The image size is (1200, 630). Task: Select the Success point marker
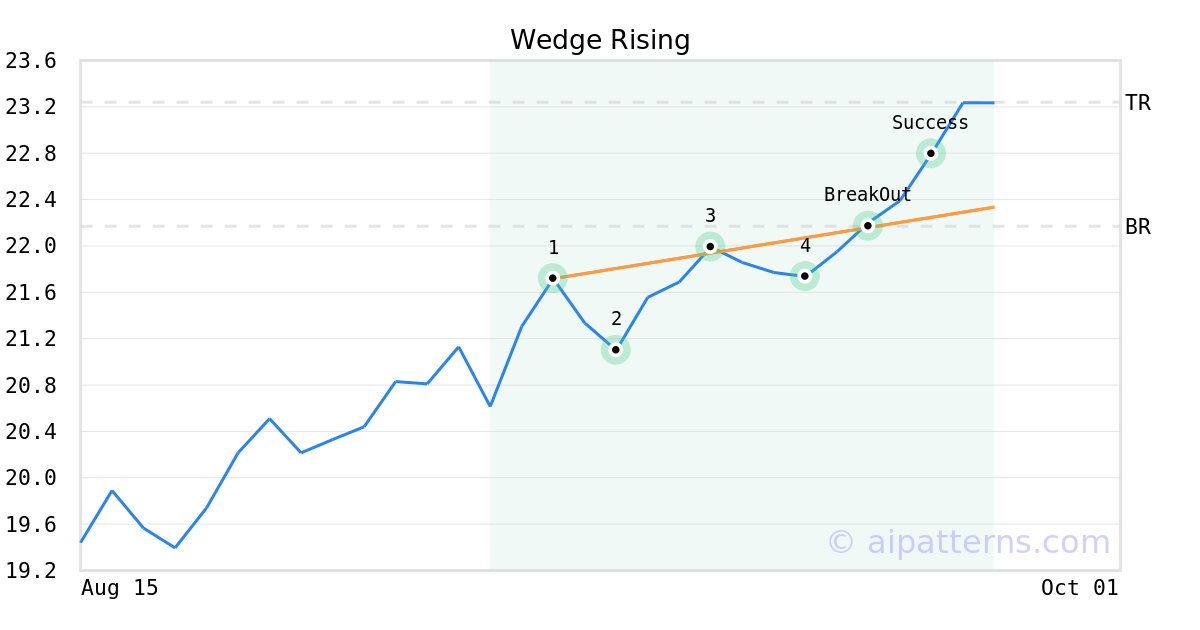tap(930, 153)
